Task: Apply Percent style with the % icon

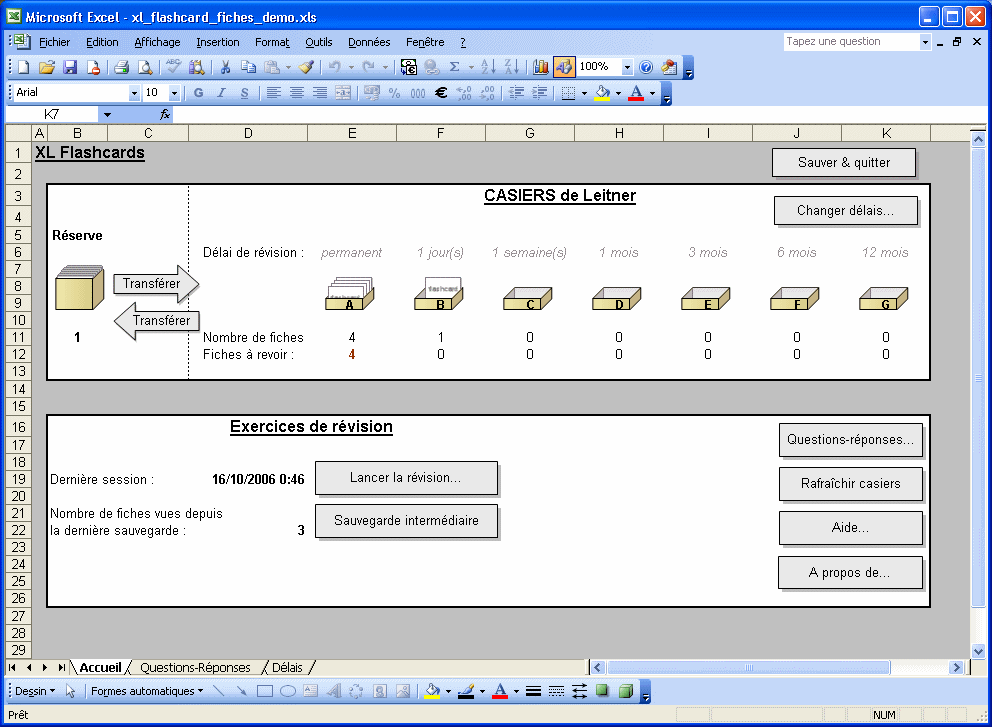Action: click(394, 93)
